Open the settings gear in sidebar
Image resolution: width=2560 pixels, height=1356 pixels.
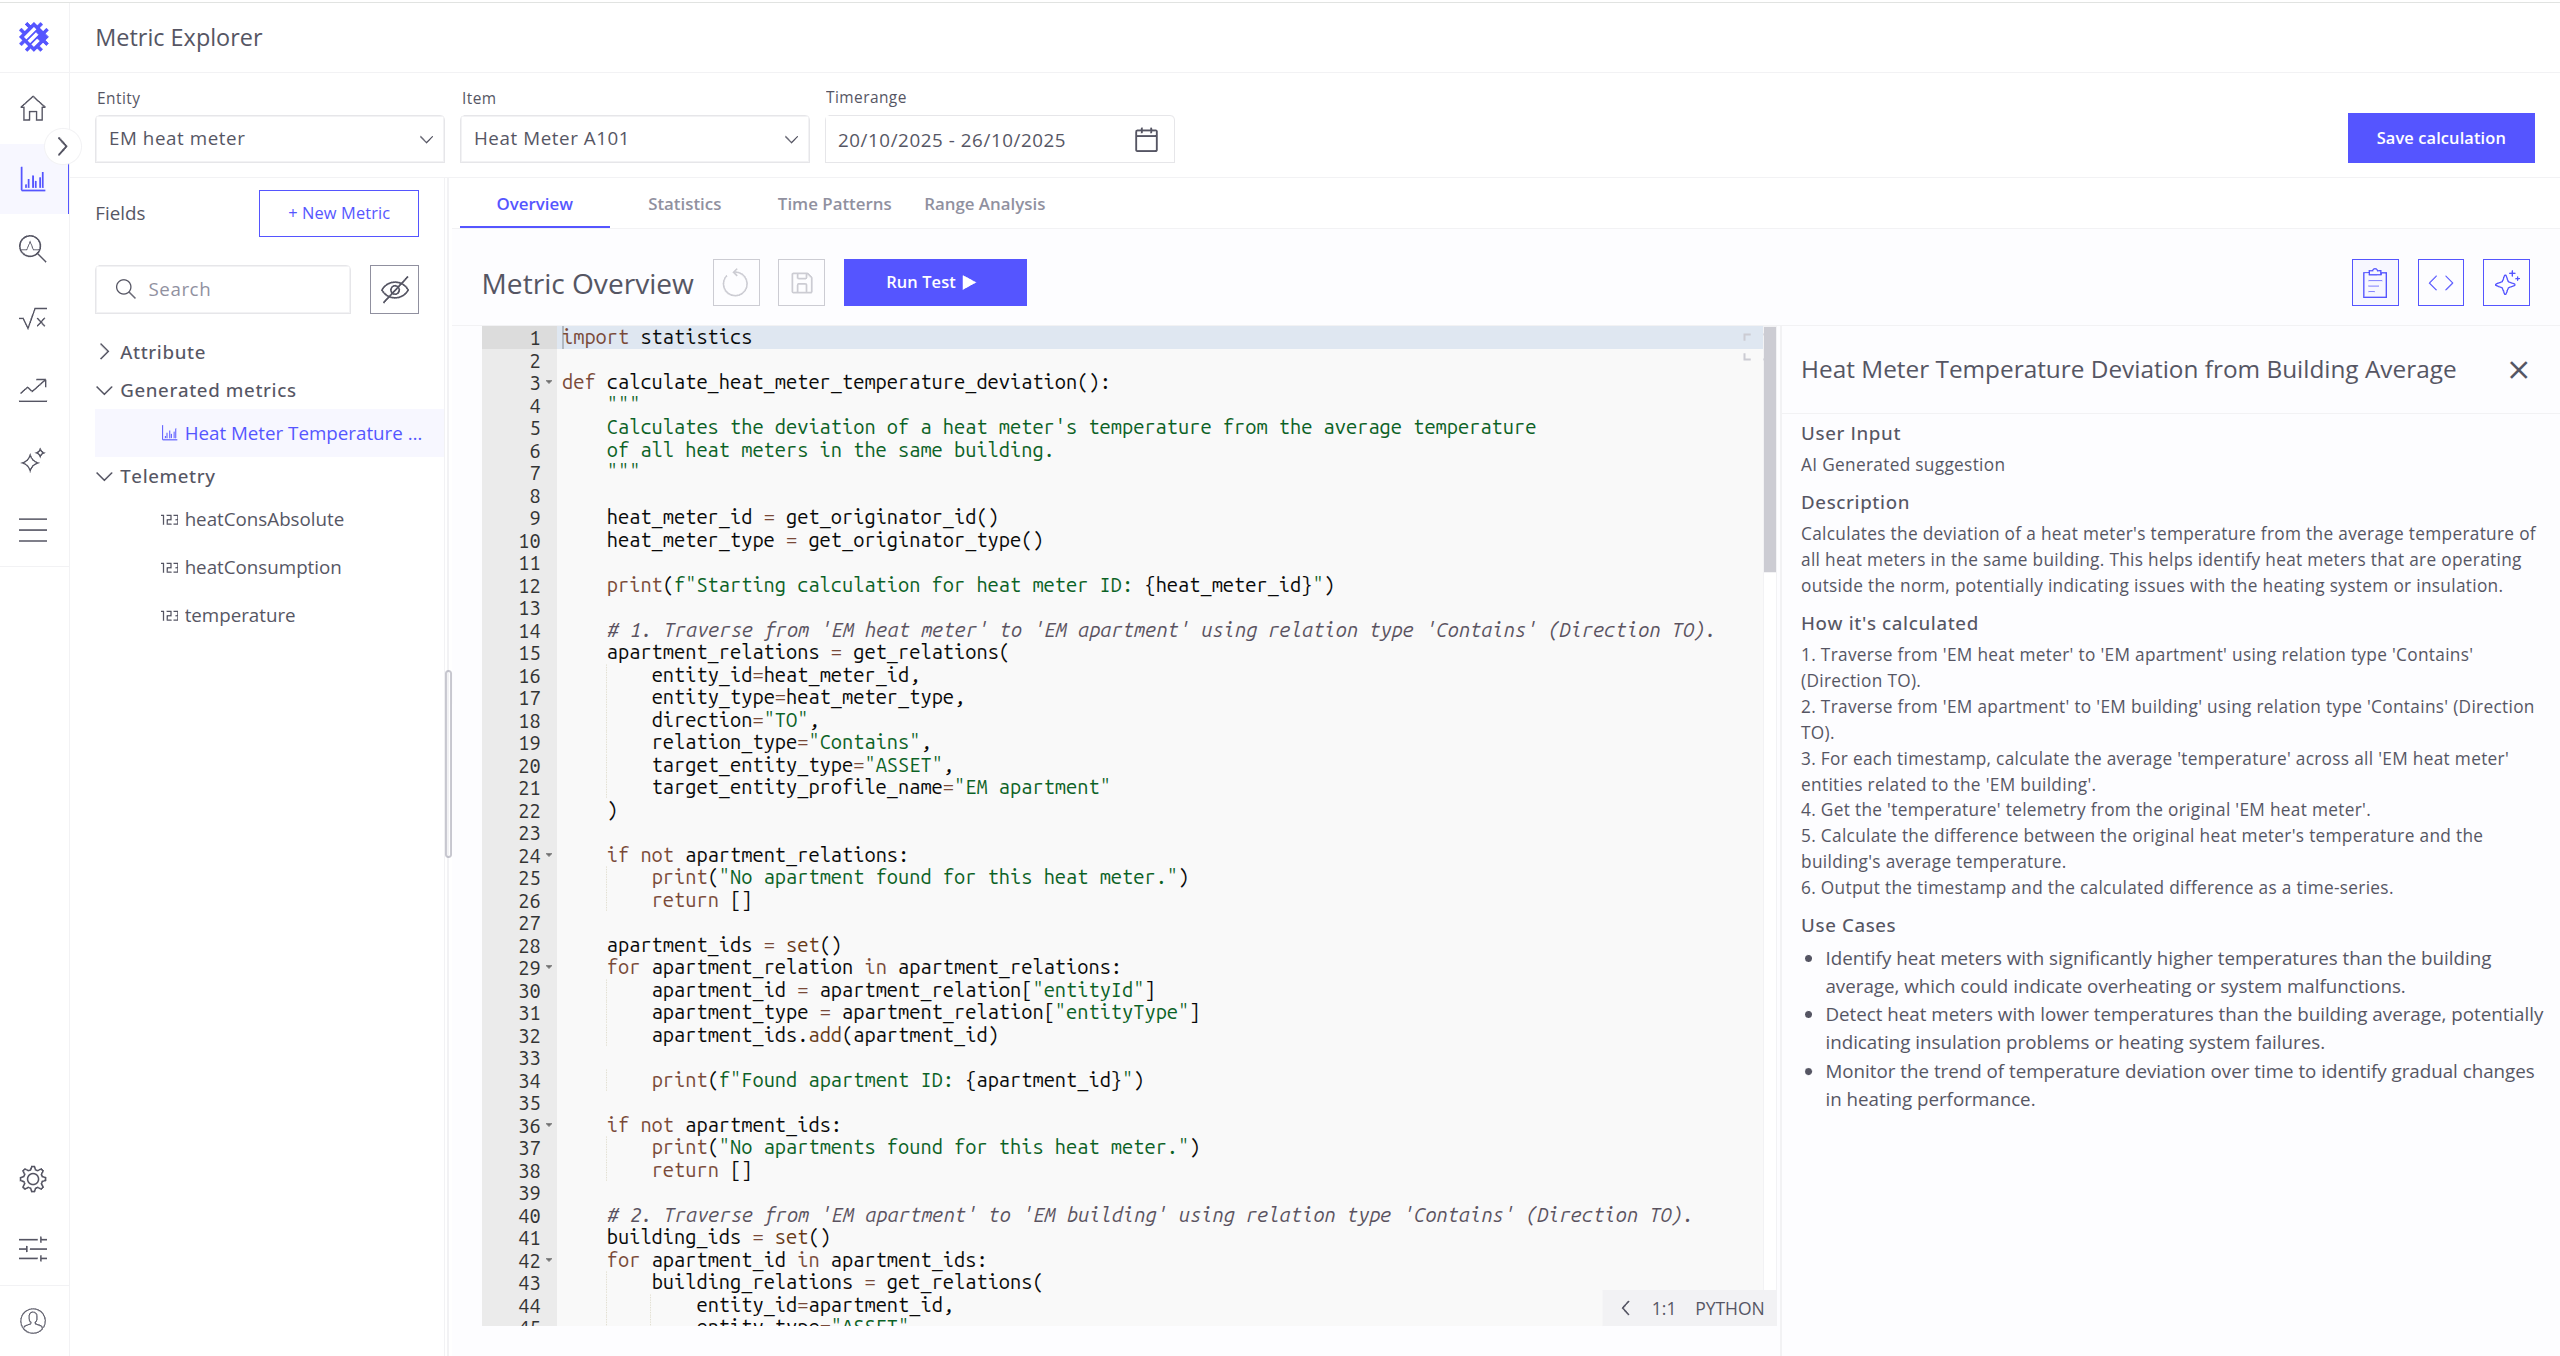point(33,1179)
